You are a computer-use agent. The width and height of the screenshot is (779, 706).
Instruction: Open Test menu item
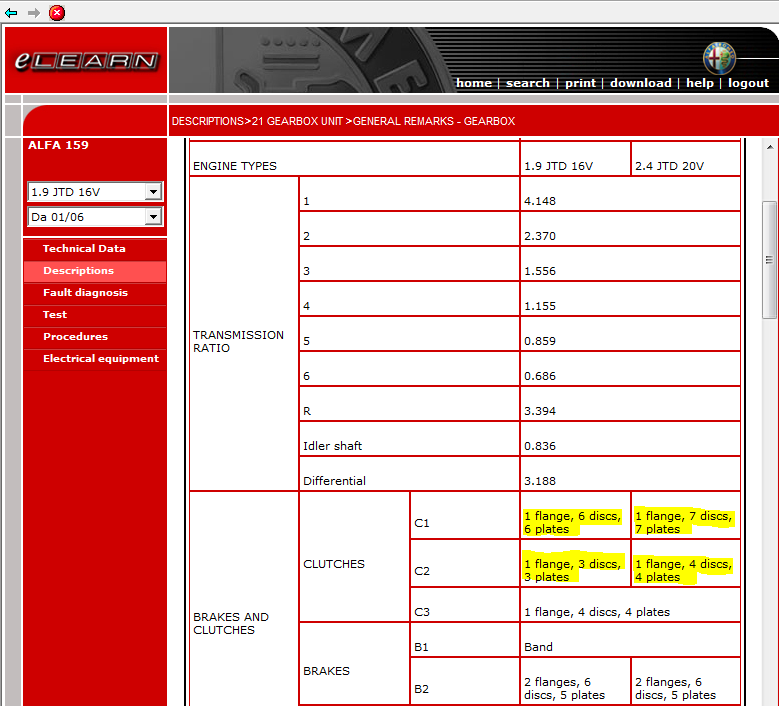(x=55, y=314)
